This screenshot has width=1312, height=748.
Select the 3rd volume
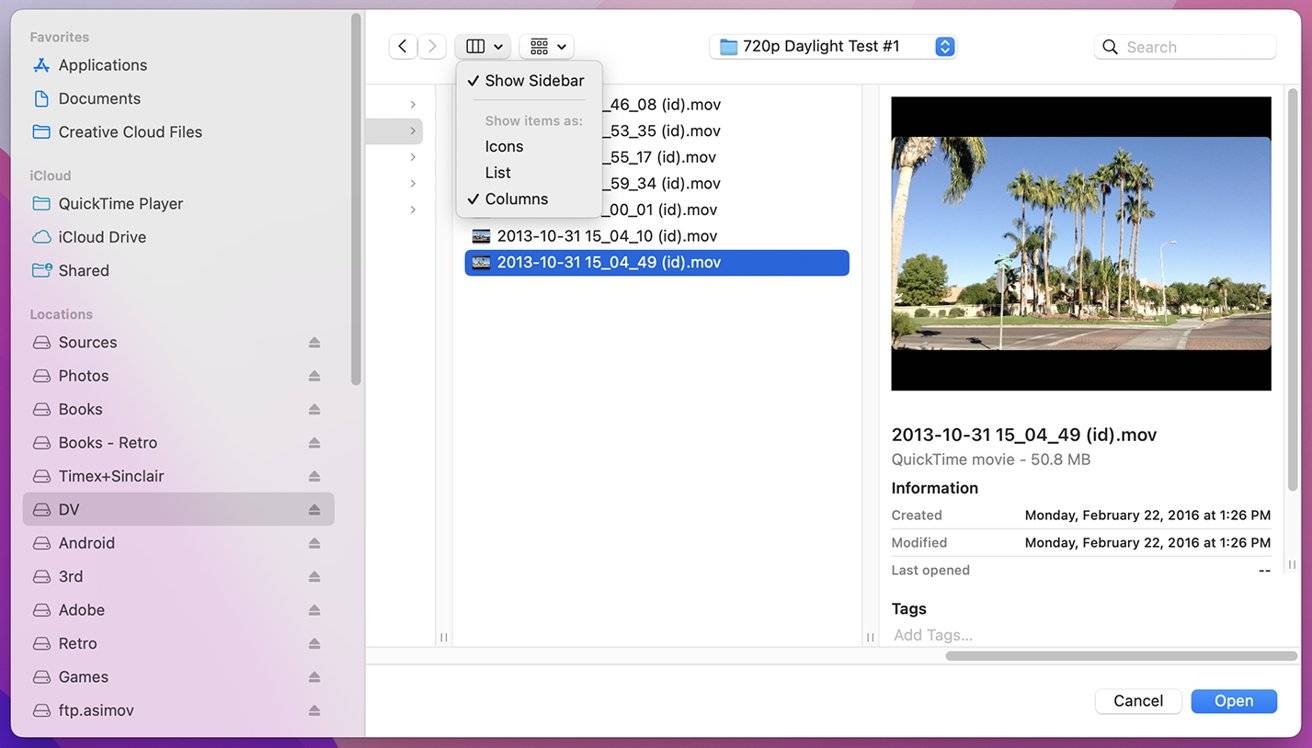point(179,576)
